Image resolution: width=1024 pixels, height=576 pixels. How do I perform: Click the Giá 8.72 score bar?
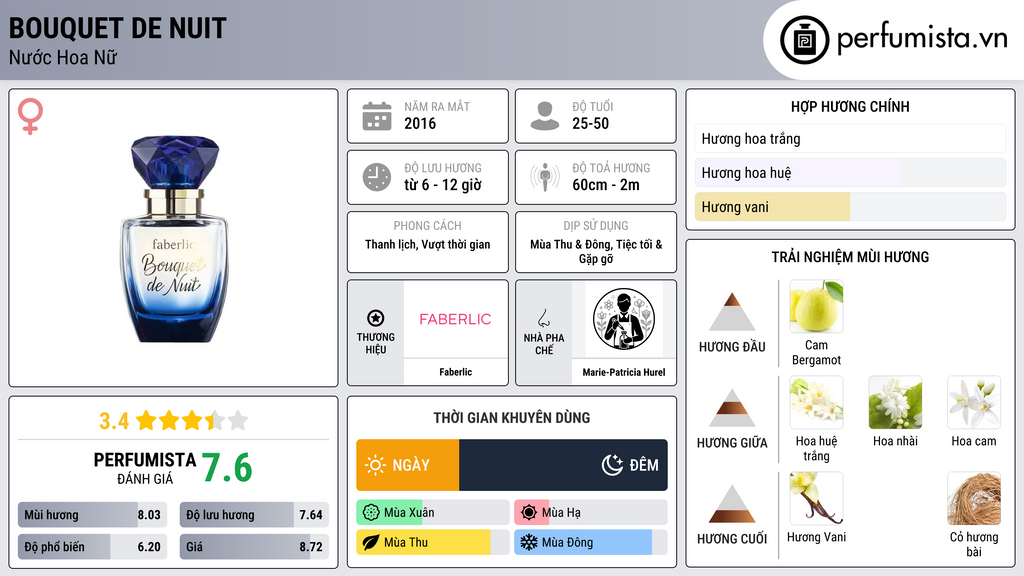[254, 547]
